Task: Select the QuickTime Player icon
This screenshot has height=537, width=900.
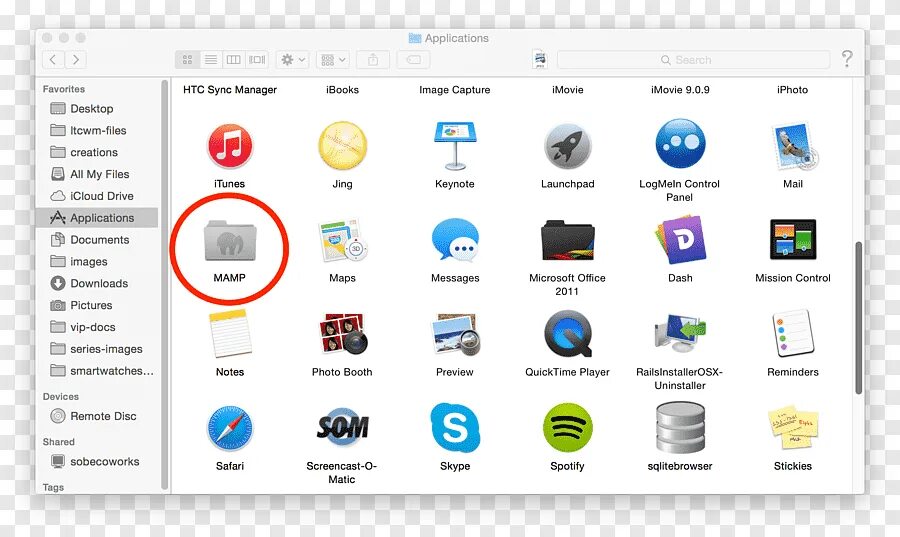Action: (567, 334)
